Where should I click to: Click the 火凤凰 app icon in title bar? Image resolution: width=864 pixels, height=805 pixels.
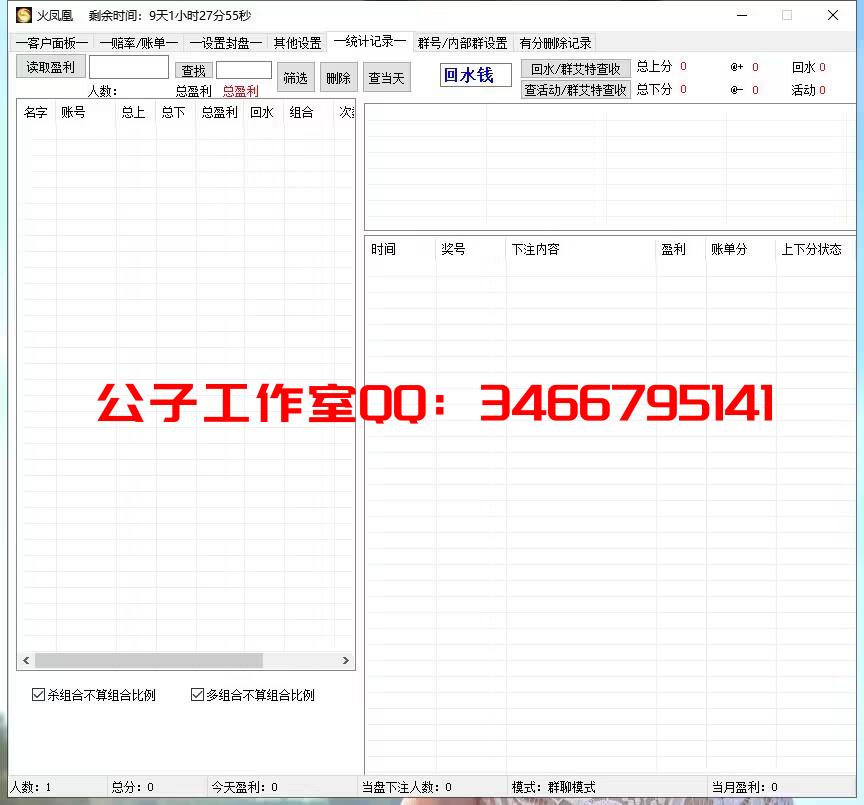click(24, 15)
